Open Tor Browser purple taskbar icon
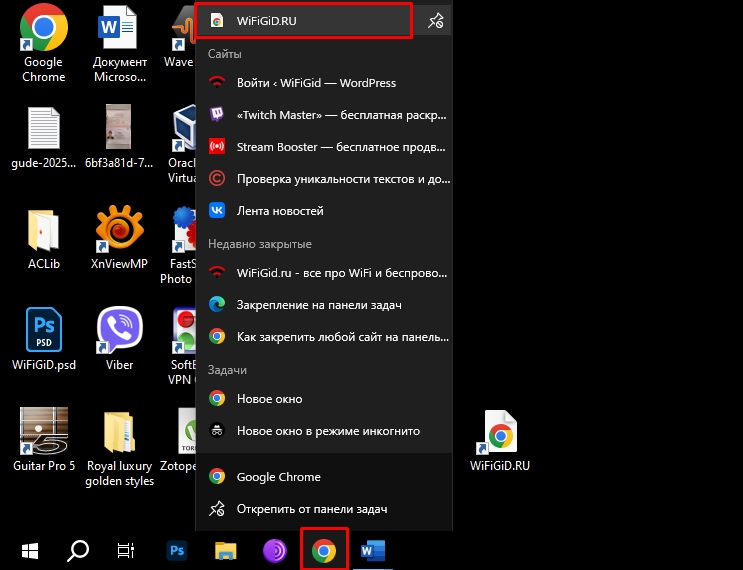The width and height of the screenshot is (743, 570). (x=275, y=551)
